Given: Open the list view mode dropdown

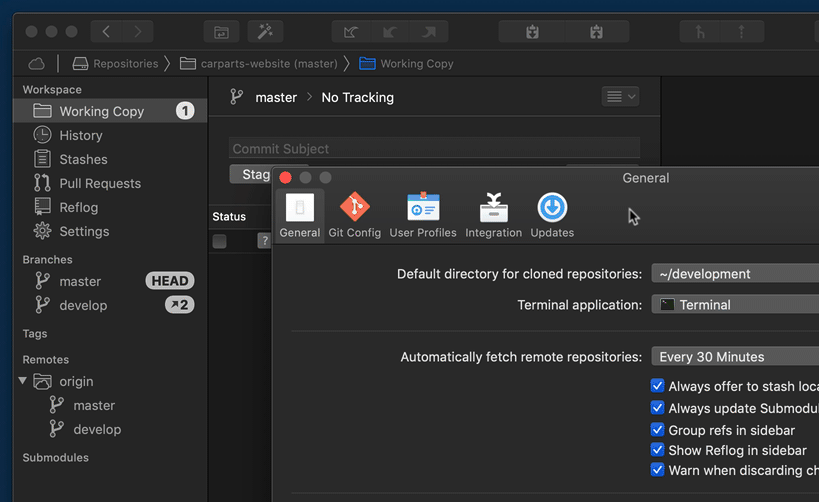Looking at the screenshot, I should [x=620, y=97].
